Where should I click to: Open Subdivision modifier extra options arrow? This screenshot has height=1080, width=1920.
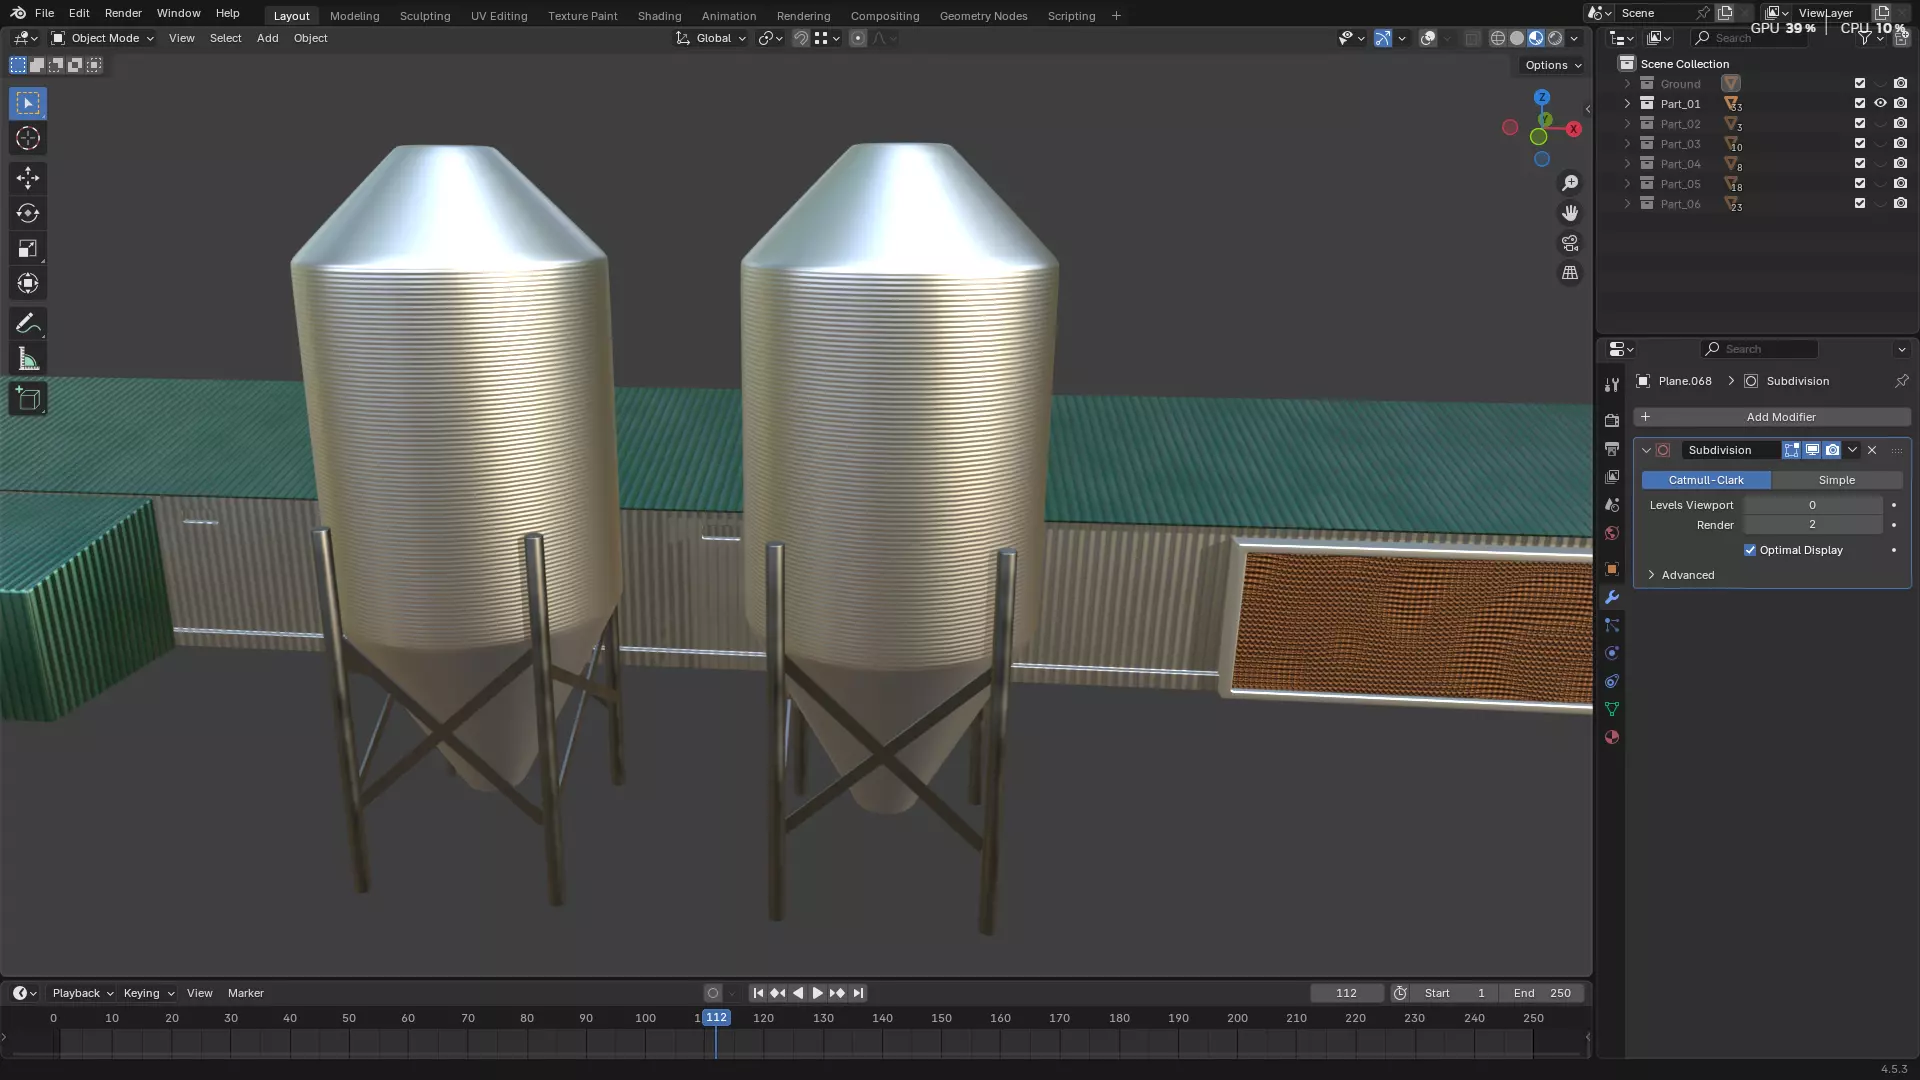(1852, 450)
